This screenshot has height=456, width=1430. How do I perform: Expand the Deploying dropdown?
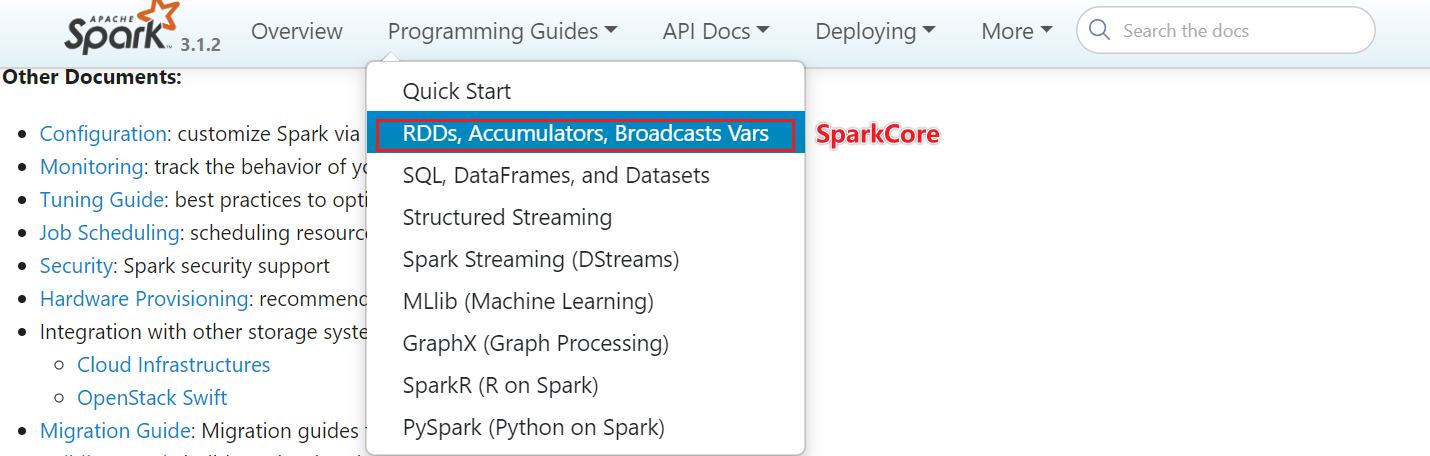[x=875, y=31]
